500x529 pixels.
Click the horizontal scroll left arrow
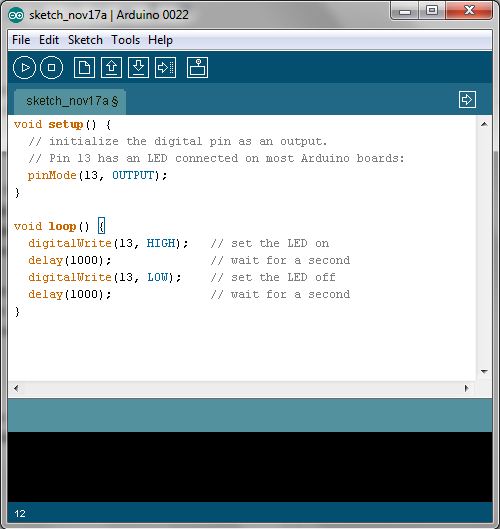pos(16,388)
